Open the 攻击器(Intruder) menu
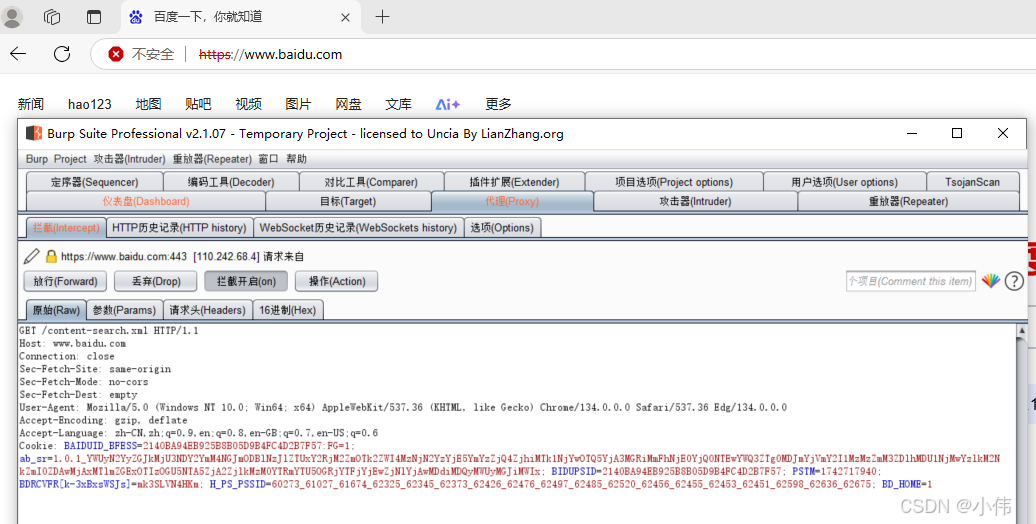The height and width of the screenshot is (524, 1036). 130,159
